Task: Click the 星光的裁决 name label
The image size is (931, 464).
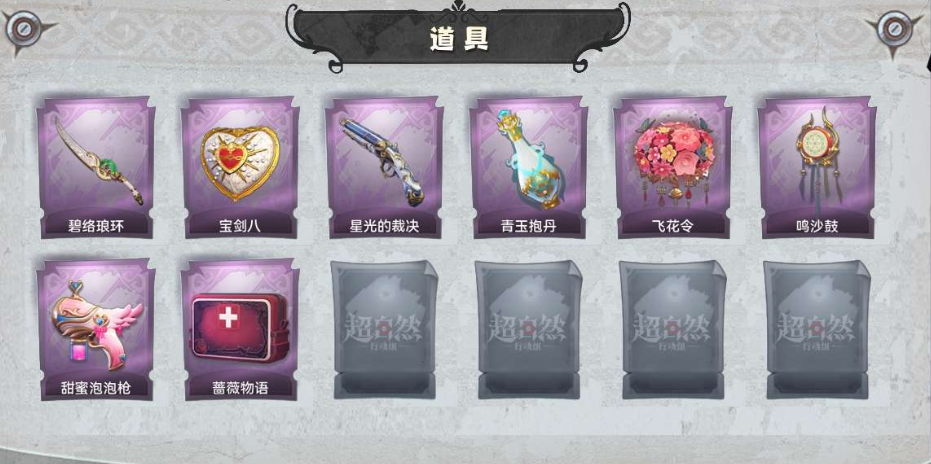Action: tap(385, 226)
